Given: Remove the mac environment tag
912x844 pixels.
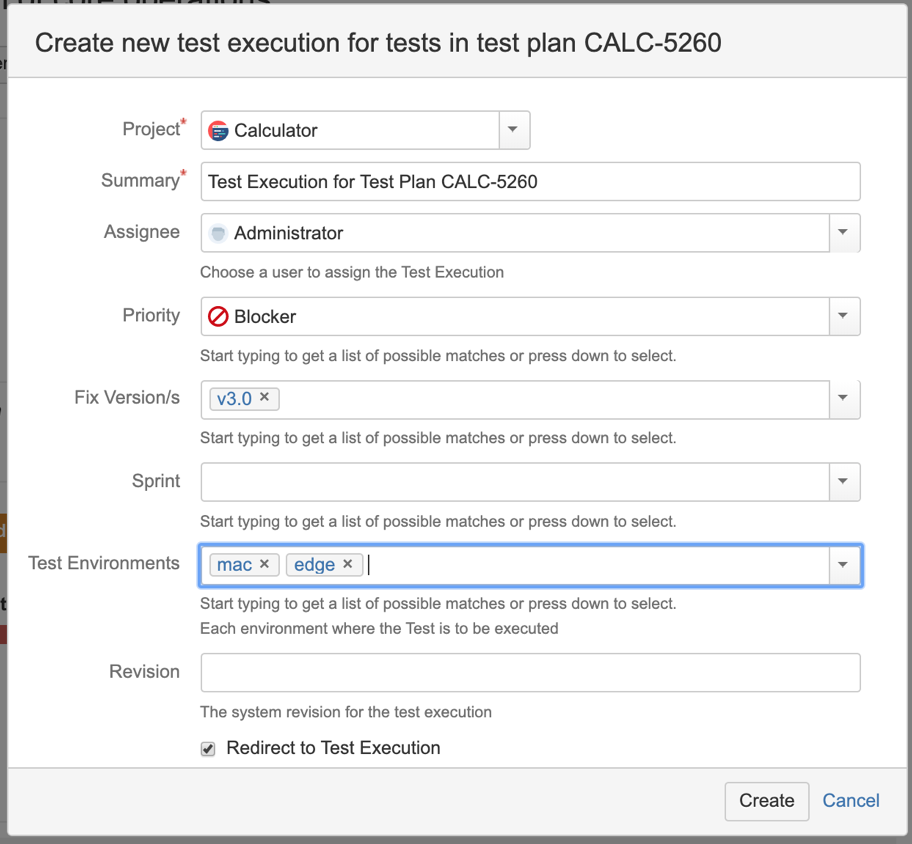Looking at the screenshot, I should click(x=264, y=564).
